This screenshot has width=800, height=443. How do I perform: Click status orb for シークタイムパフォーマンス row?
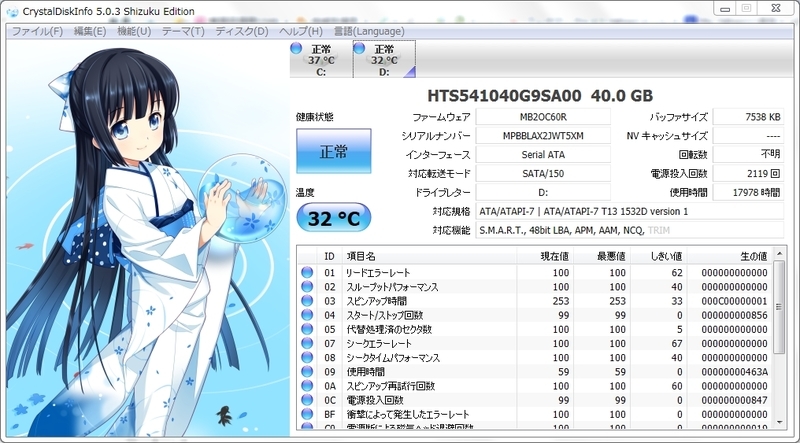coord(307,358)
